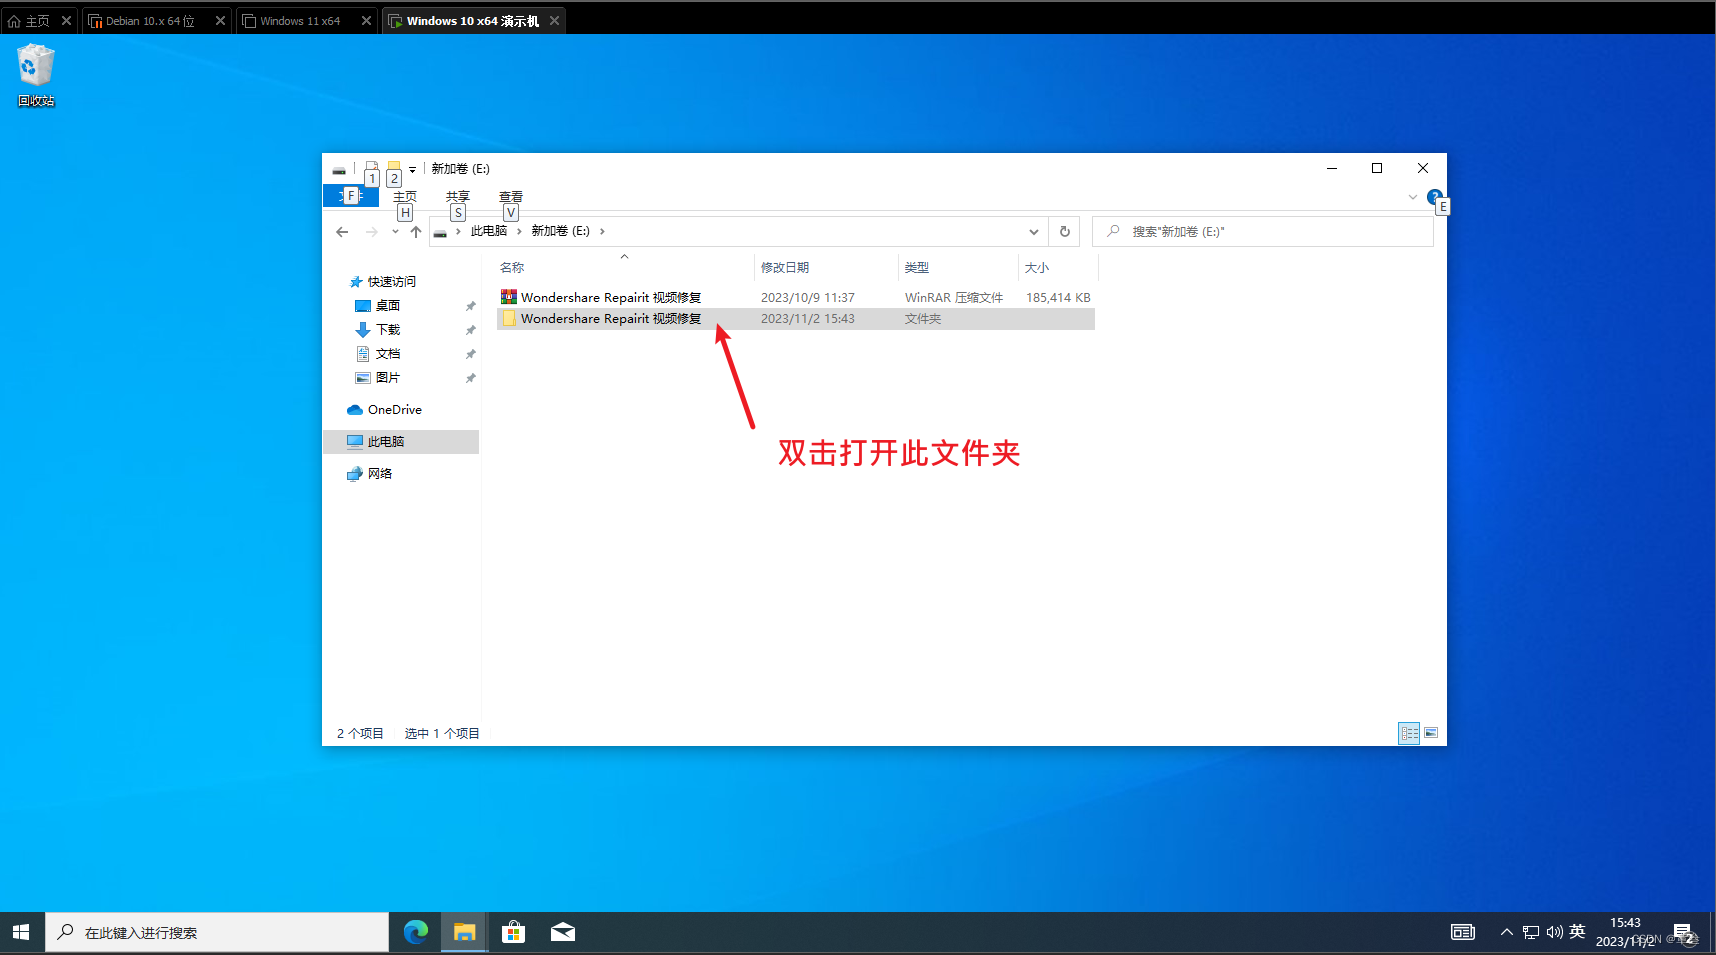
Task: Click the yellow folder icon in the file list
Action: tap(509, 318)
